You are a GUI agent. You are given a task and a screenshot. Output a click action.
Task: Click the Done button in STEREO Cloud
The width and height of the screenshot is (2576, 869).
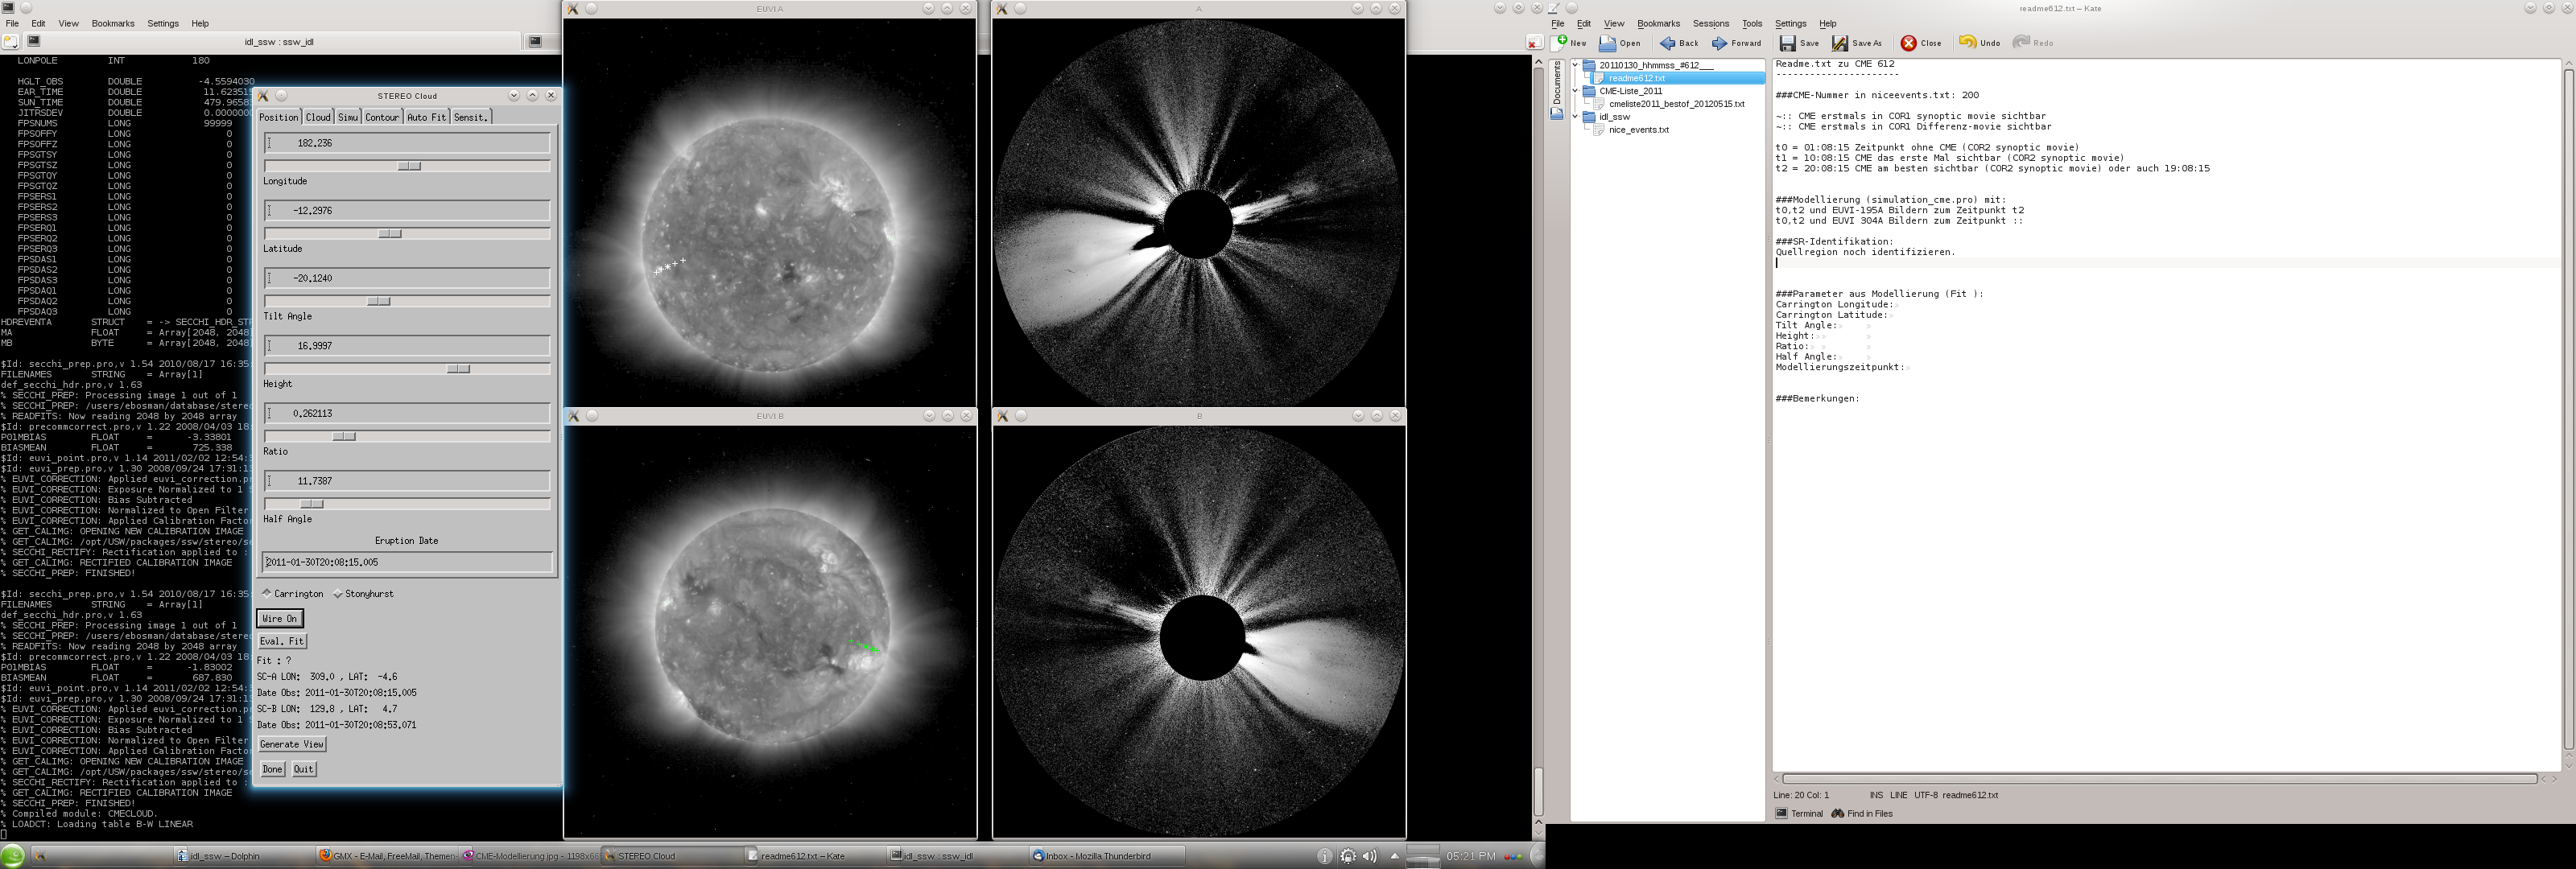(x=272, y=770)
